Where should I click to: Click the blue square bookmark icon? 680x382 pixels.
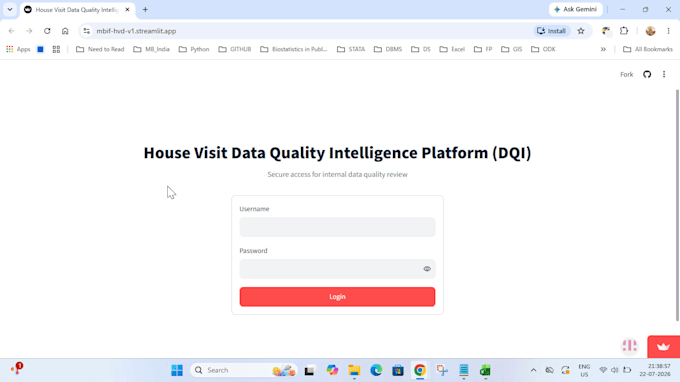coord(40,49)
